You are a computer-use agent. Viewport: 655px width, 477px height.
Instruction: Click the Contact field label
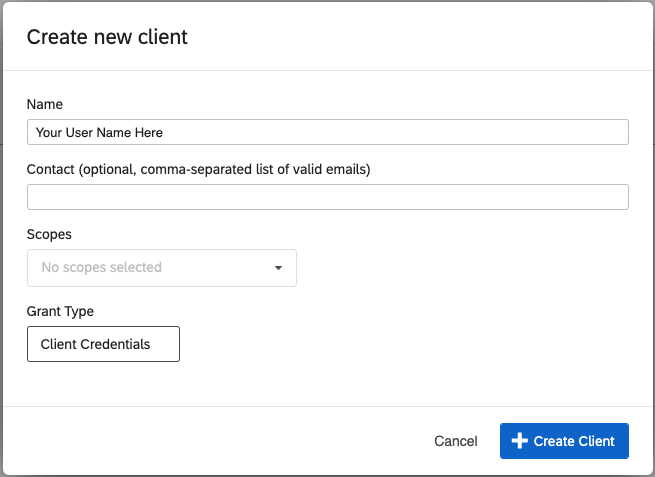point(198,169)
